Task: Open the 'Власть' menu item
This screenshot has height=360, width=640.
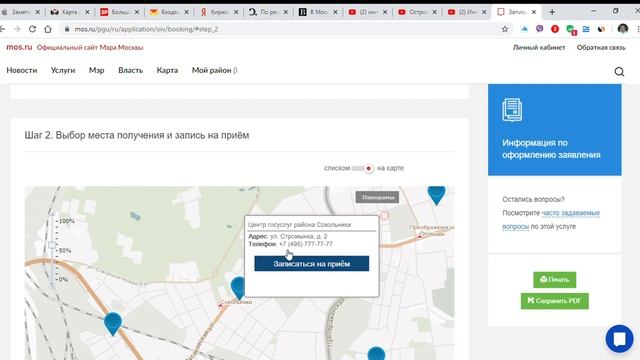Action: [x=131, y=70]
